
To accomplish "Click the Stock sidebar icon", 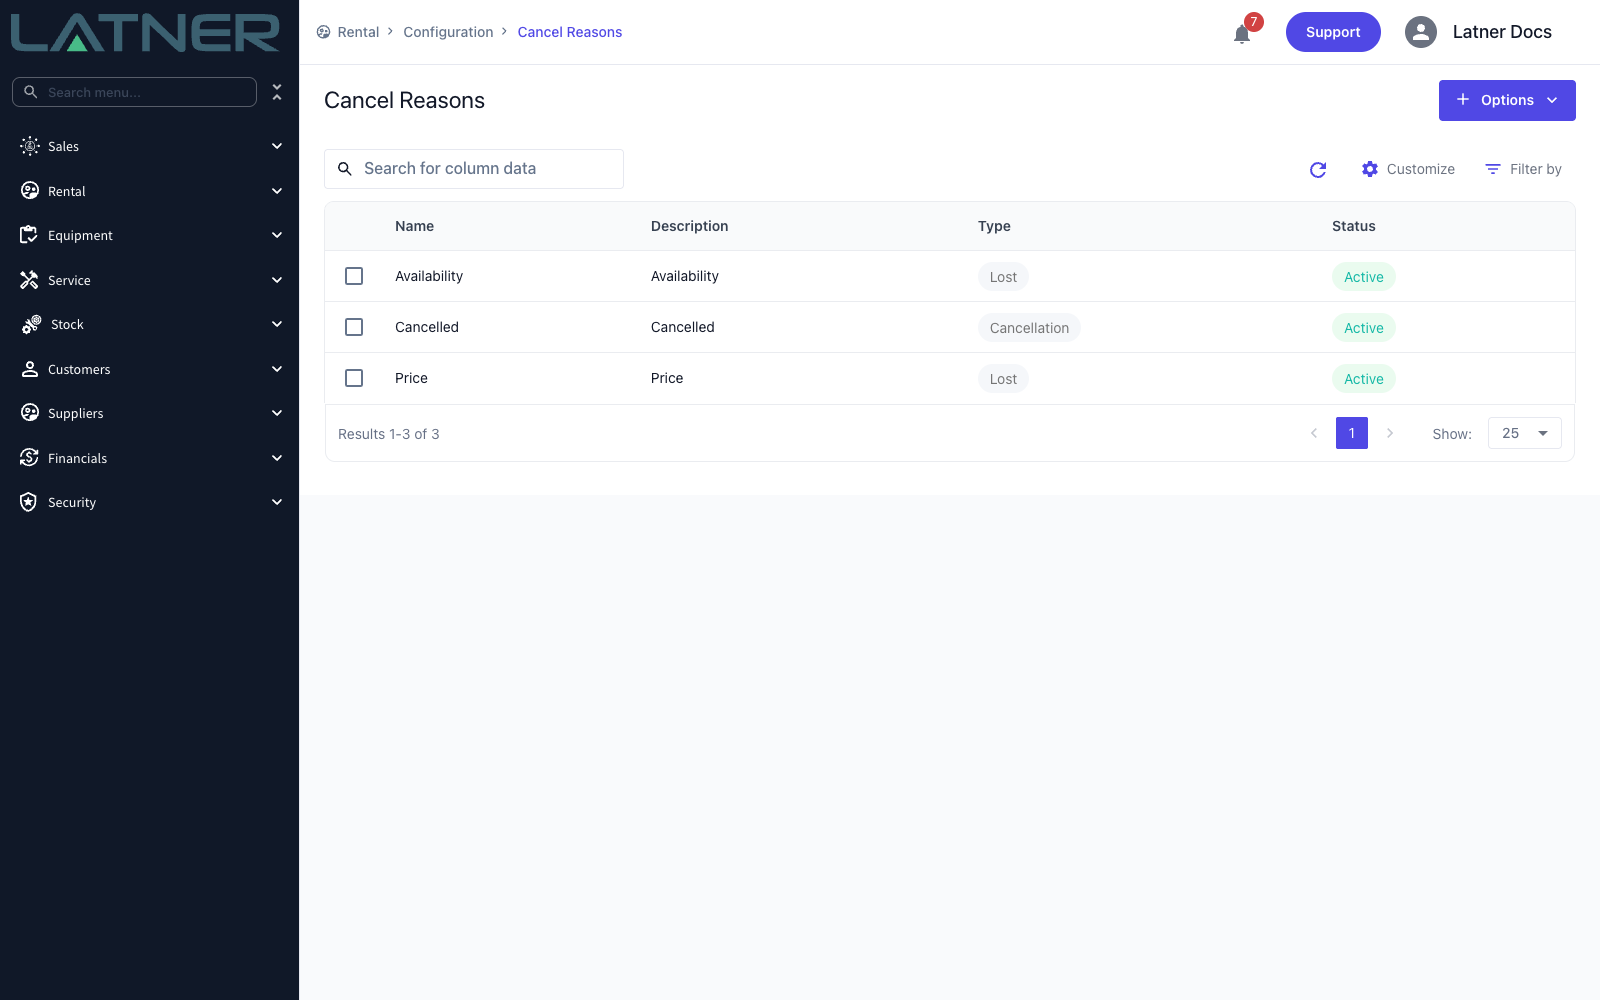I will click(31, 324).
